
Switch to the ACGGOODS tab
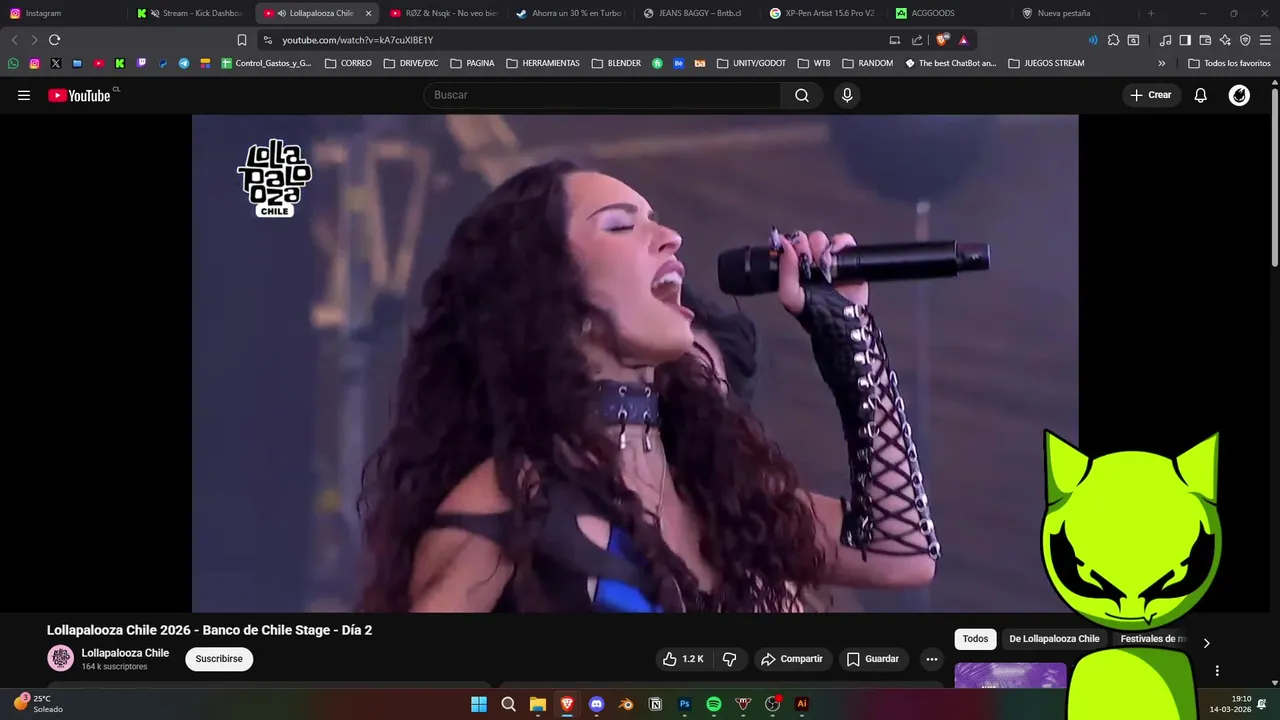(950, 13)
